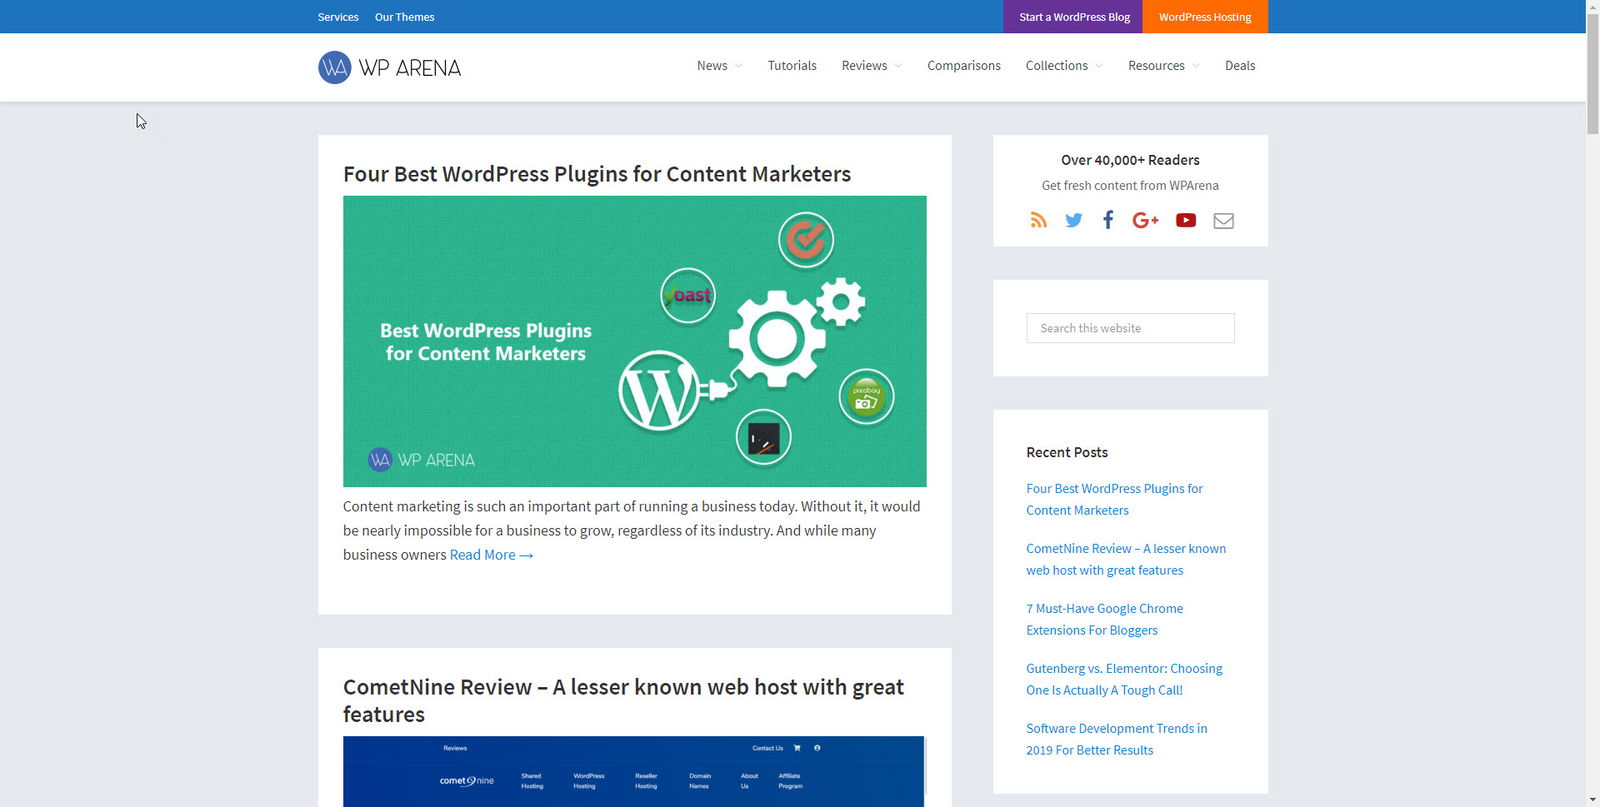Click the WP Arena logo in header
Image resolution: width=1600 pixels, height=807 pixels.
click(x=389, y=67)
